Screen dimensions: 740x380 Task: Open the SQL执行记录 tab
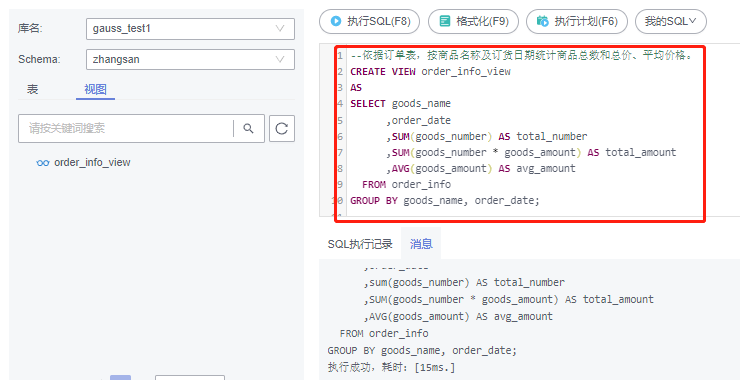coord(360,244)
